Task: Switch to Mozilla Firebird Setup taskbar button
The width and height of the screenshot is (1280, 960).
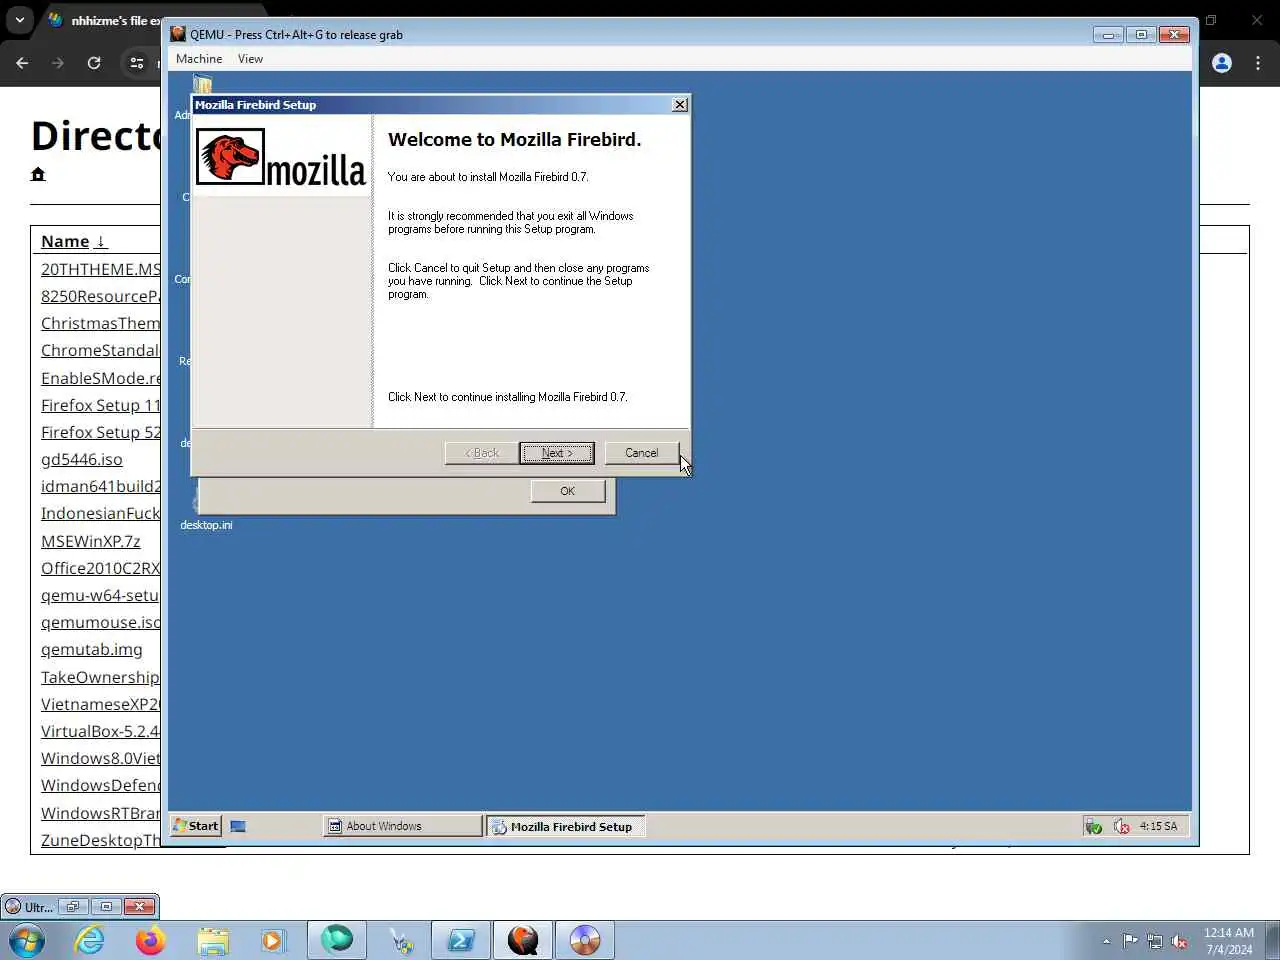Action: [x=566, y=826]
